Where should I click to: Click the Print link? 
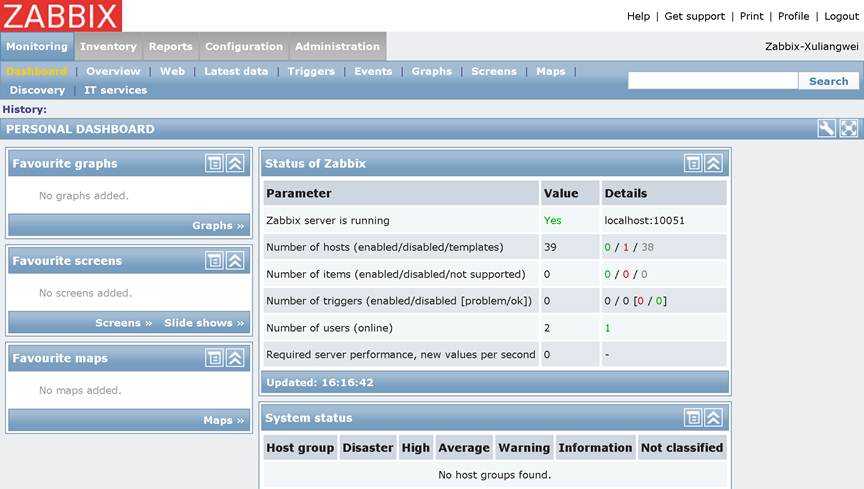pyautogui.click(x=752, y=16)
